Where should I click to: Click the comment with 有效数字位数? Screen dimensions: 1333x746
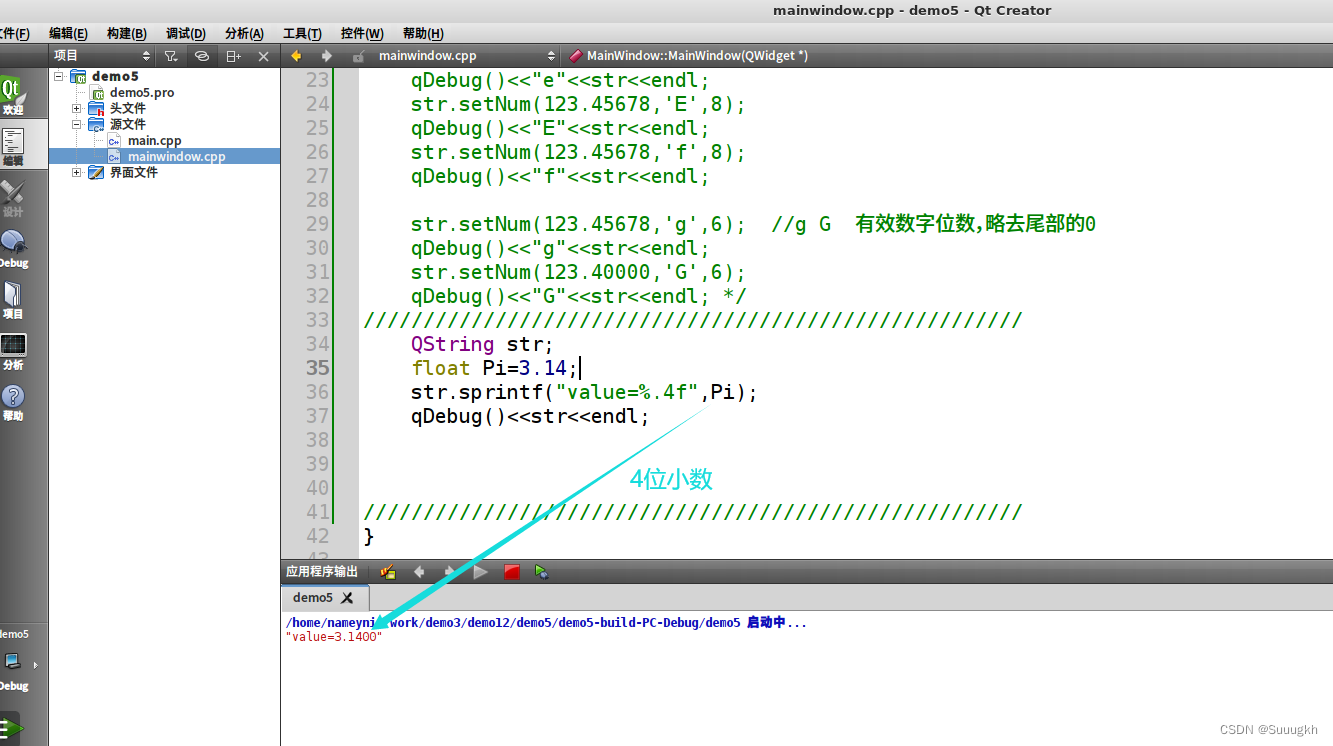[933, 224]
